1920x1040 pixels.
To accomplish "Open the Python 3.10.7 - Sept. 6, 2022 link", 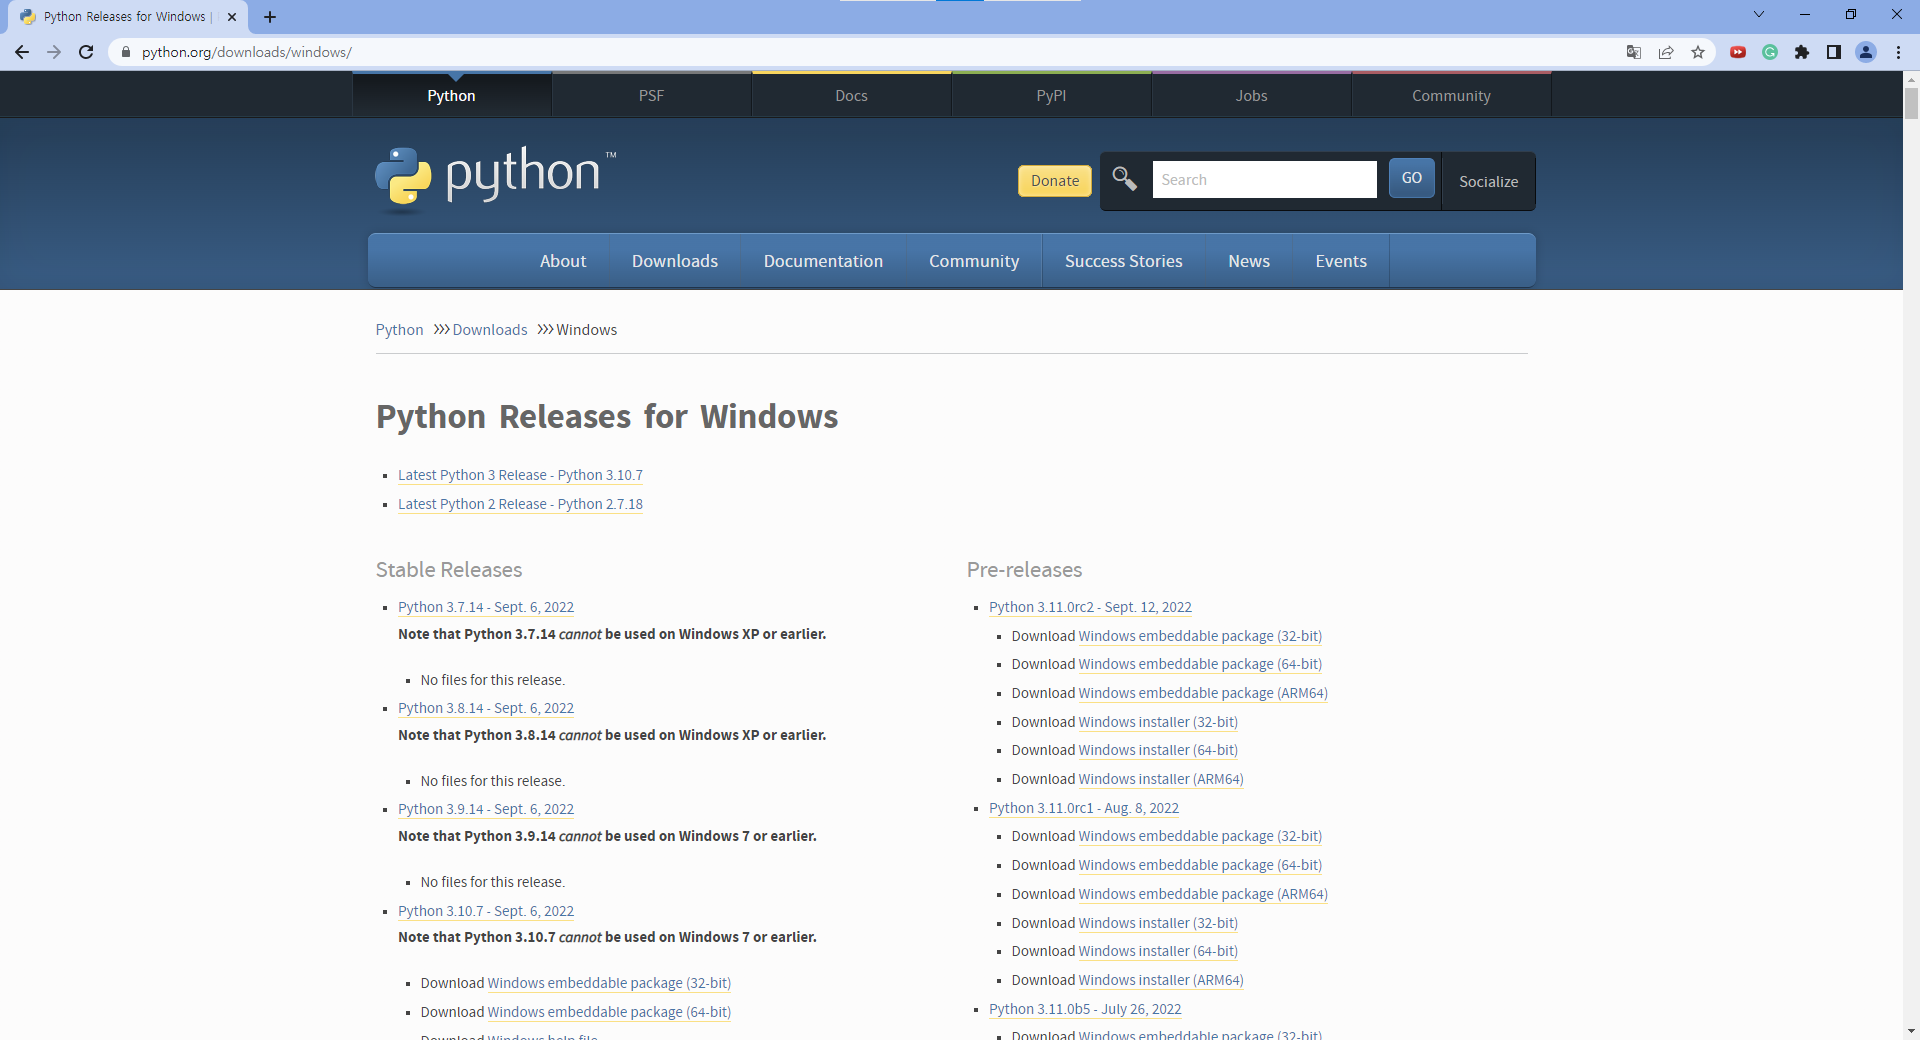I will 486,911.
